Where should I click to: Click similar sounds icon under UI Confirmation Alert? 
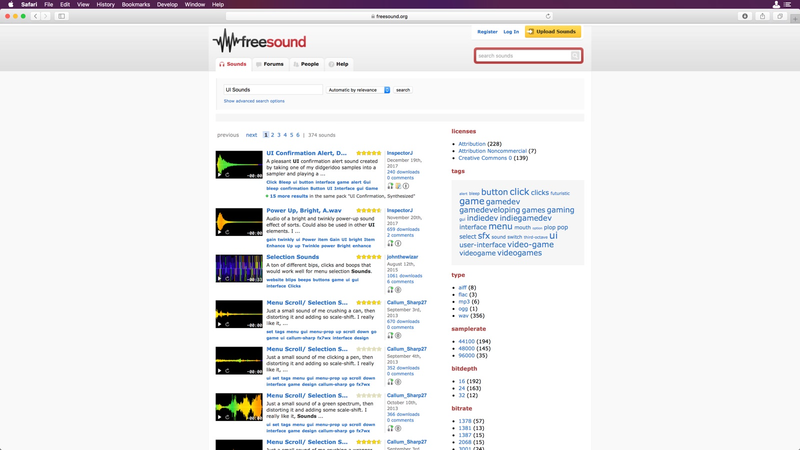tap(390, 186)
